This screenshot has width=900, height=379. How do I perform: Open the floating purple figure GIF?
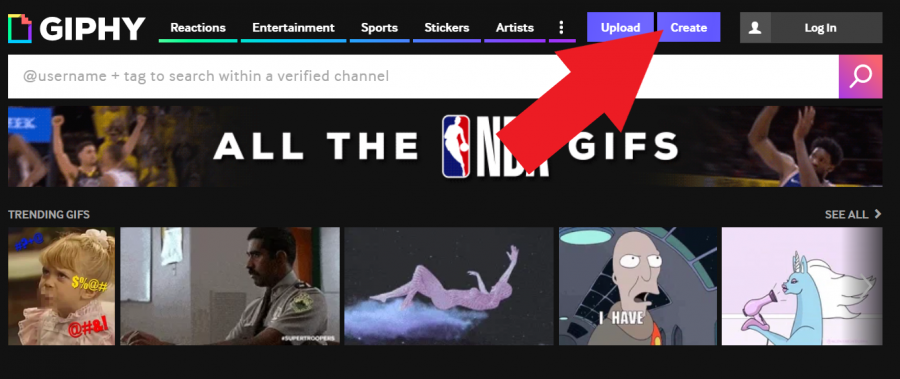tap(449, 286)
